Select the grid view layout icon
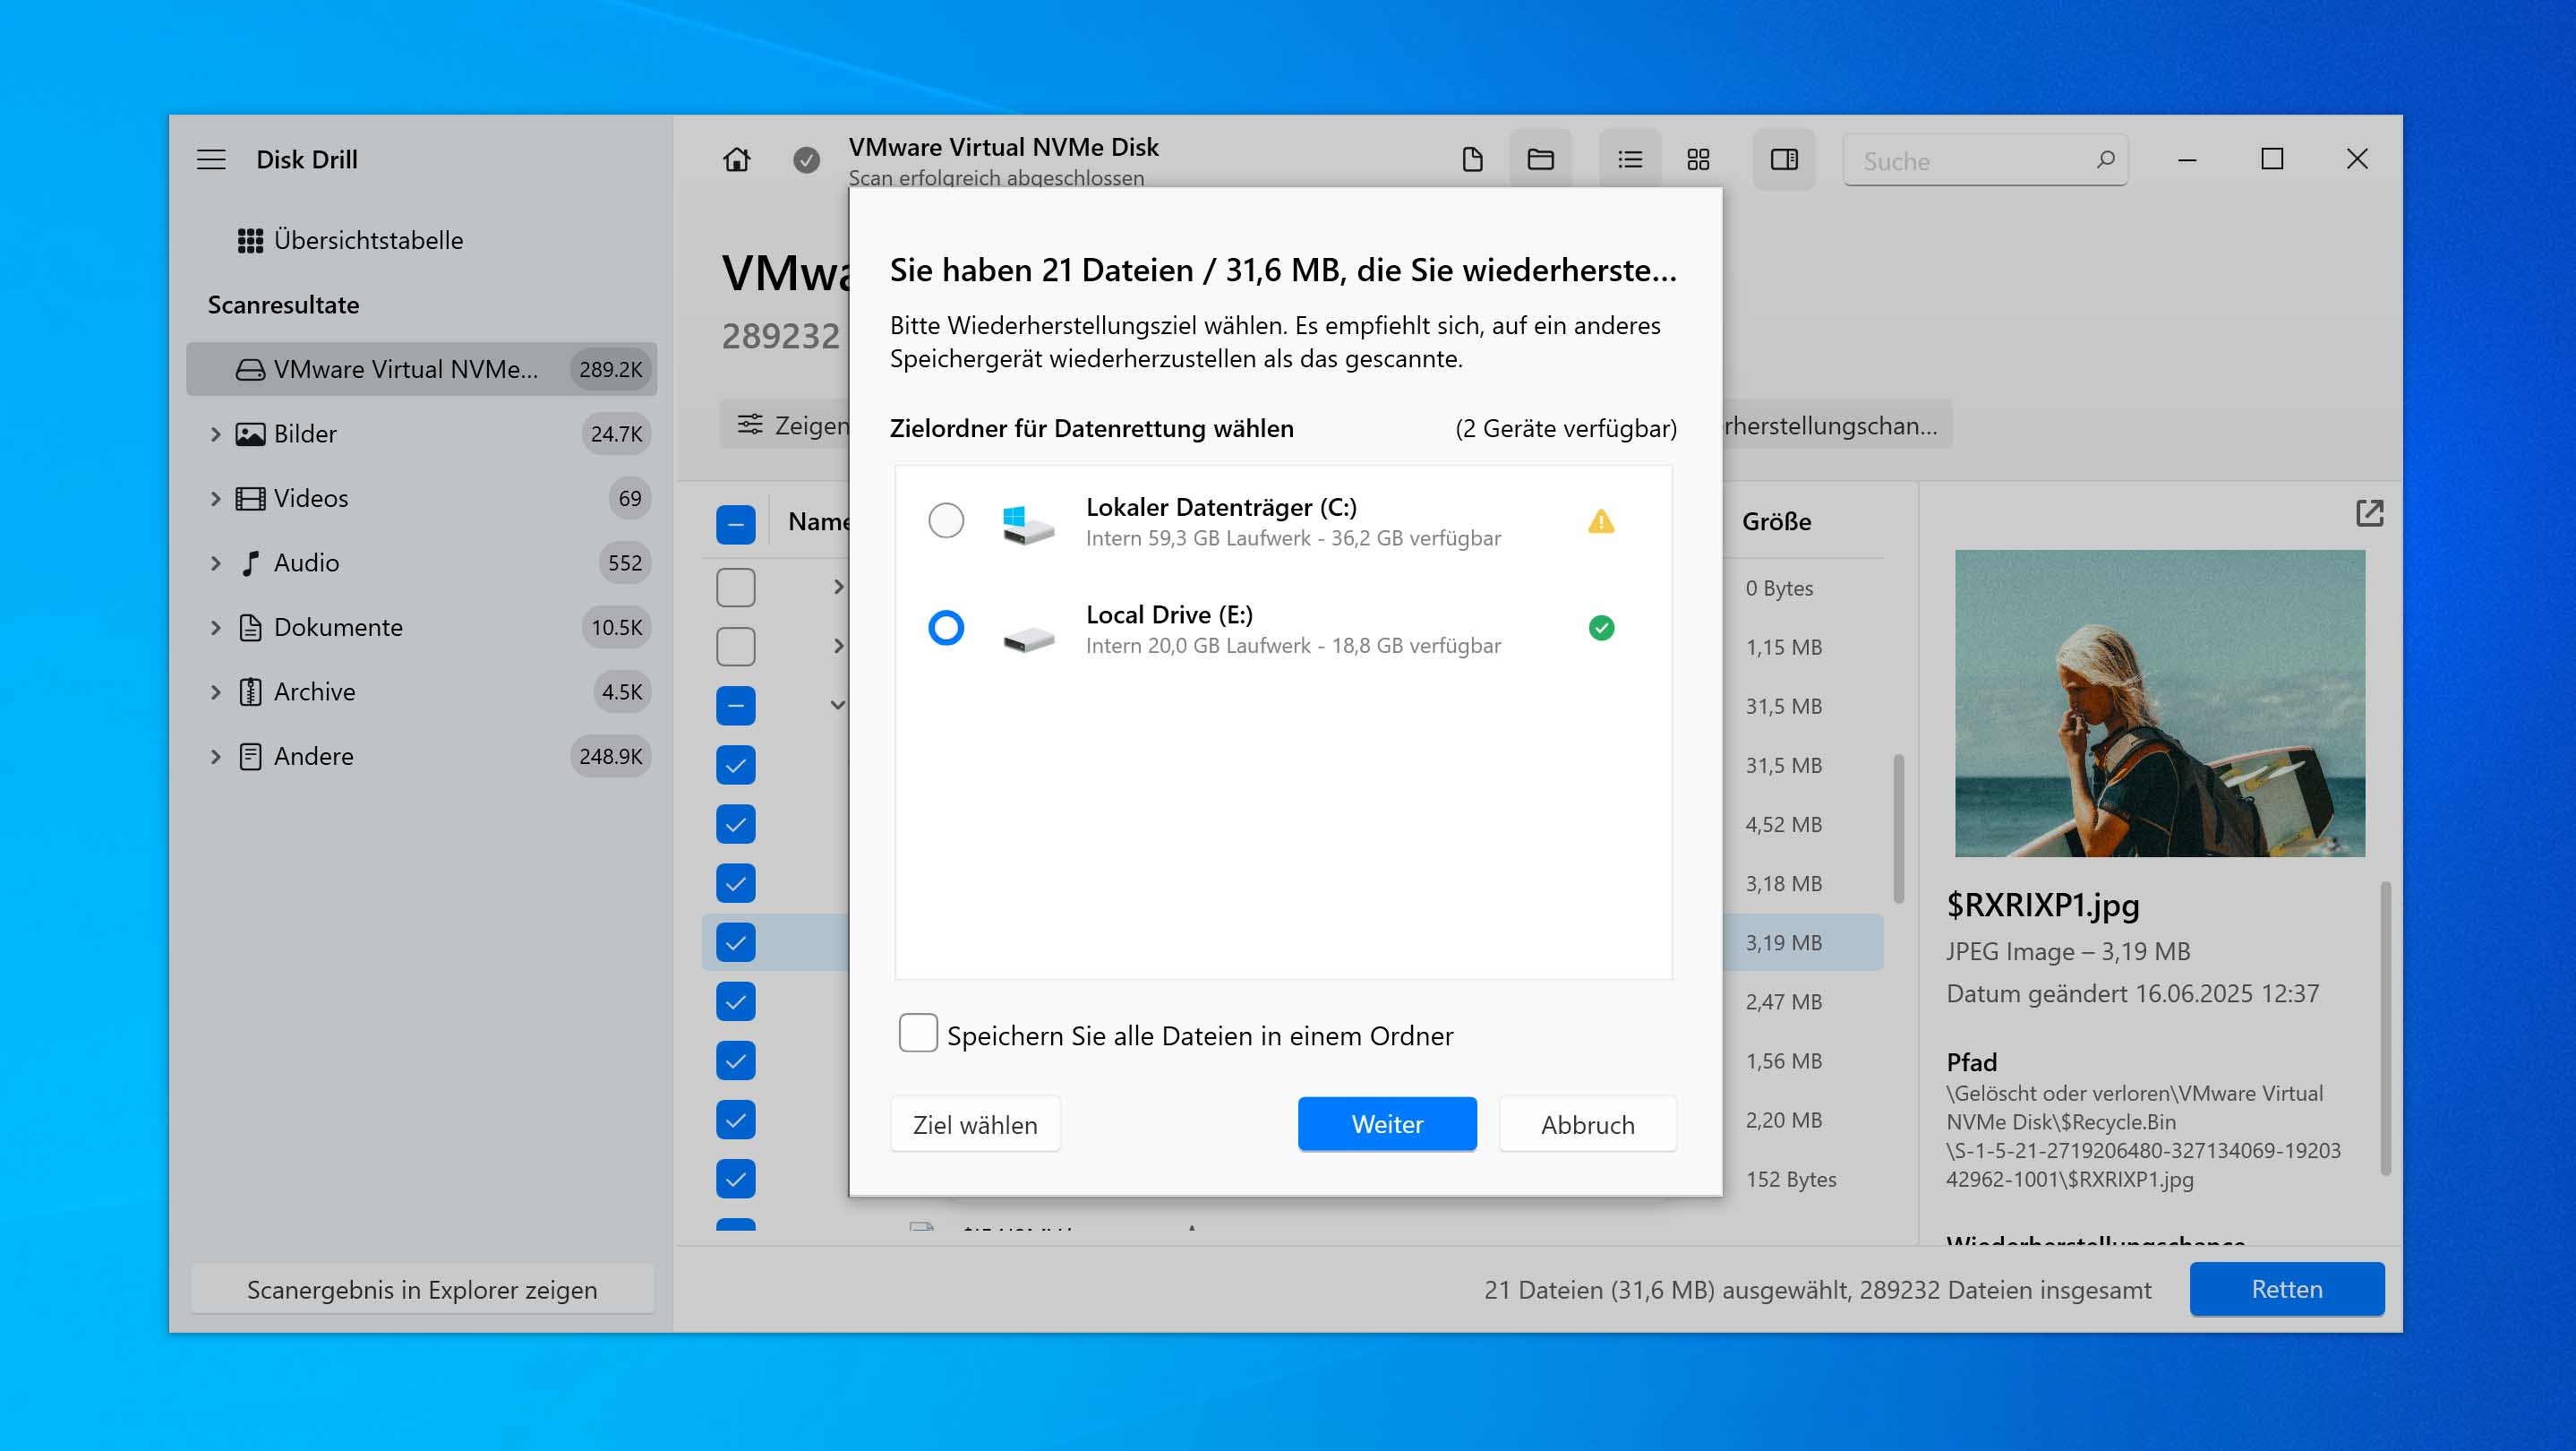 click(1698, 159)
